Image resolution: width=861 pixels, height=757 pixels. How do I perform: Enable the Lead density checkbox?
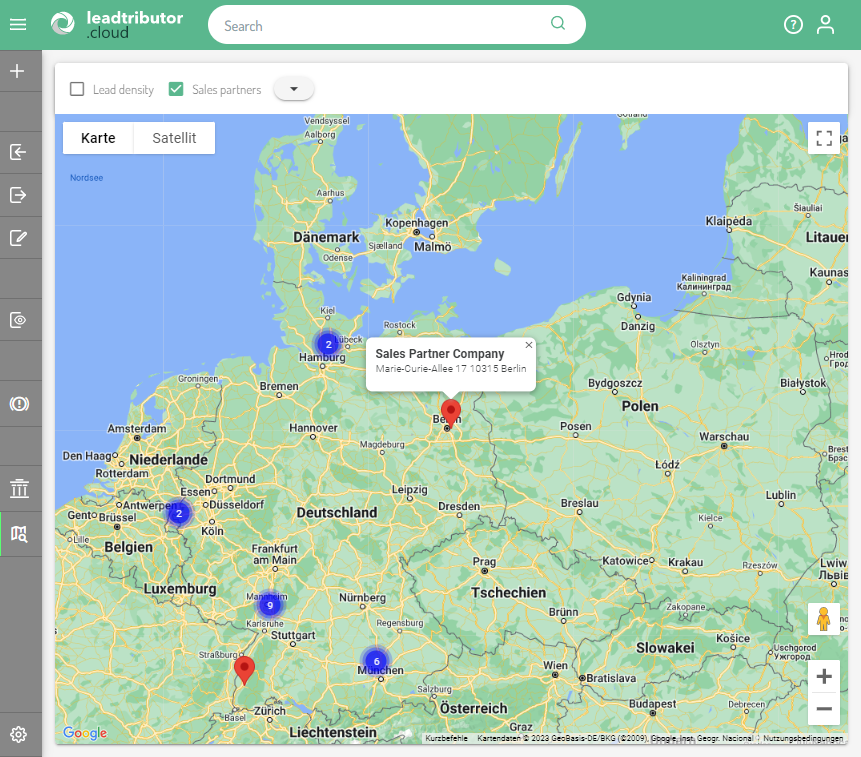pyautogui.click(x=77, y=89)
